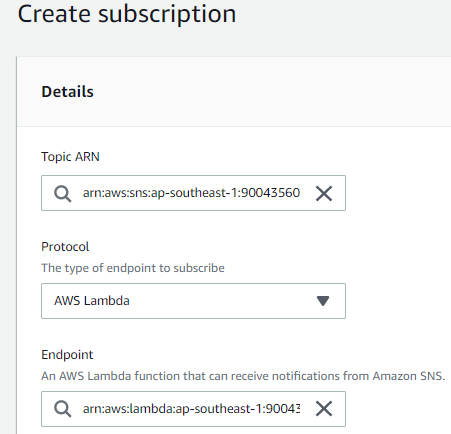Click the Create subscription page title
Screen dimensions: 451x434
pos(127,14)
